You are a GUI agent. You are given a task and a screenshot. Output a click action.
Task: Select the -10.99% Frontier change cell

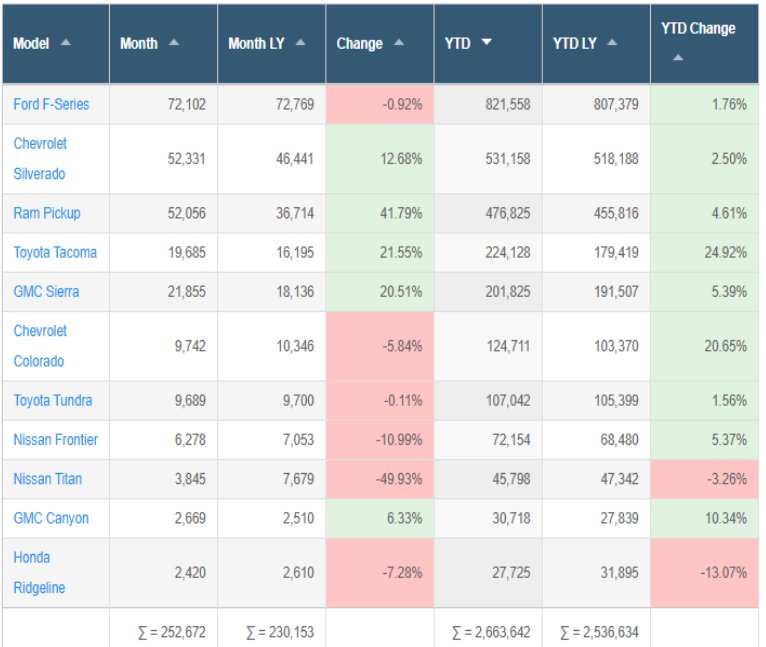[x=380, y=440]
